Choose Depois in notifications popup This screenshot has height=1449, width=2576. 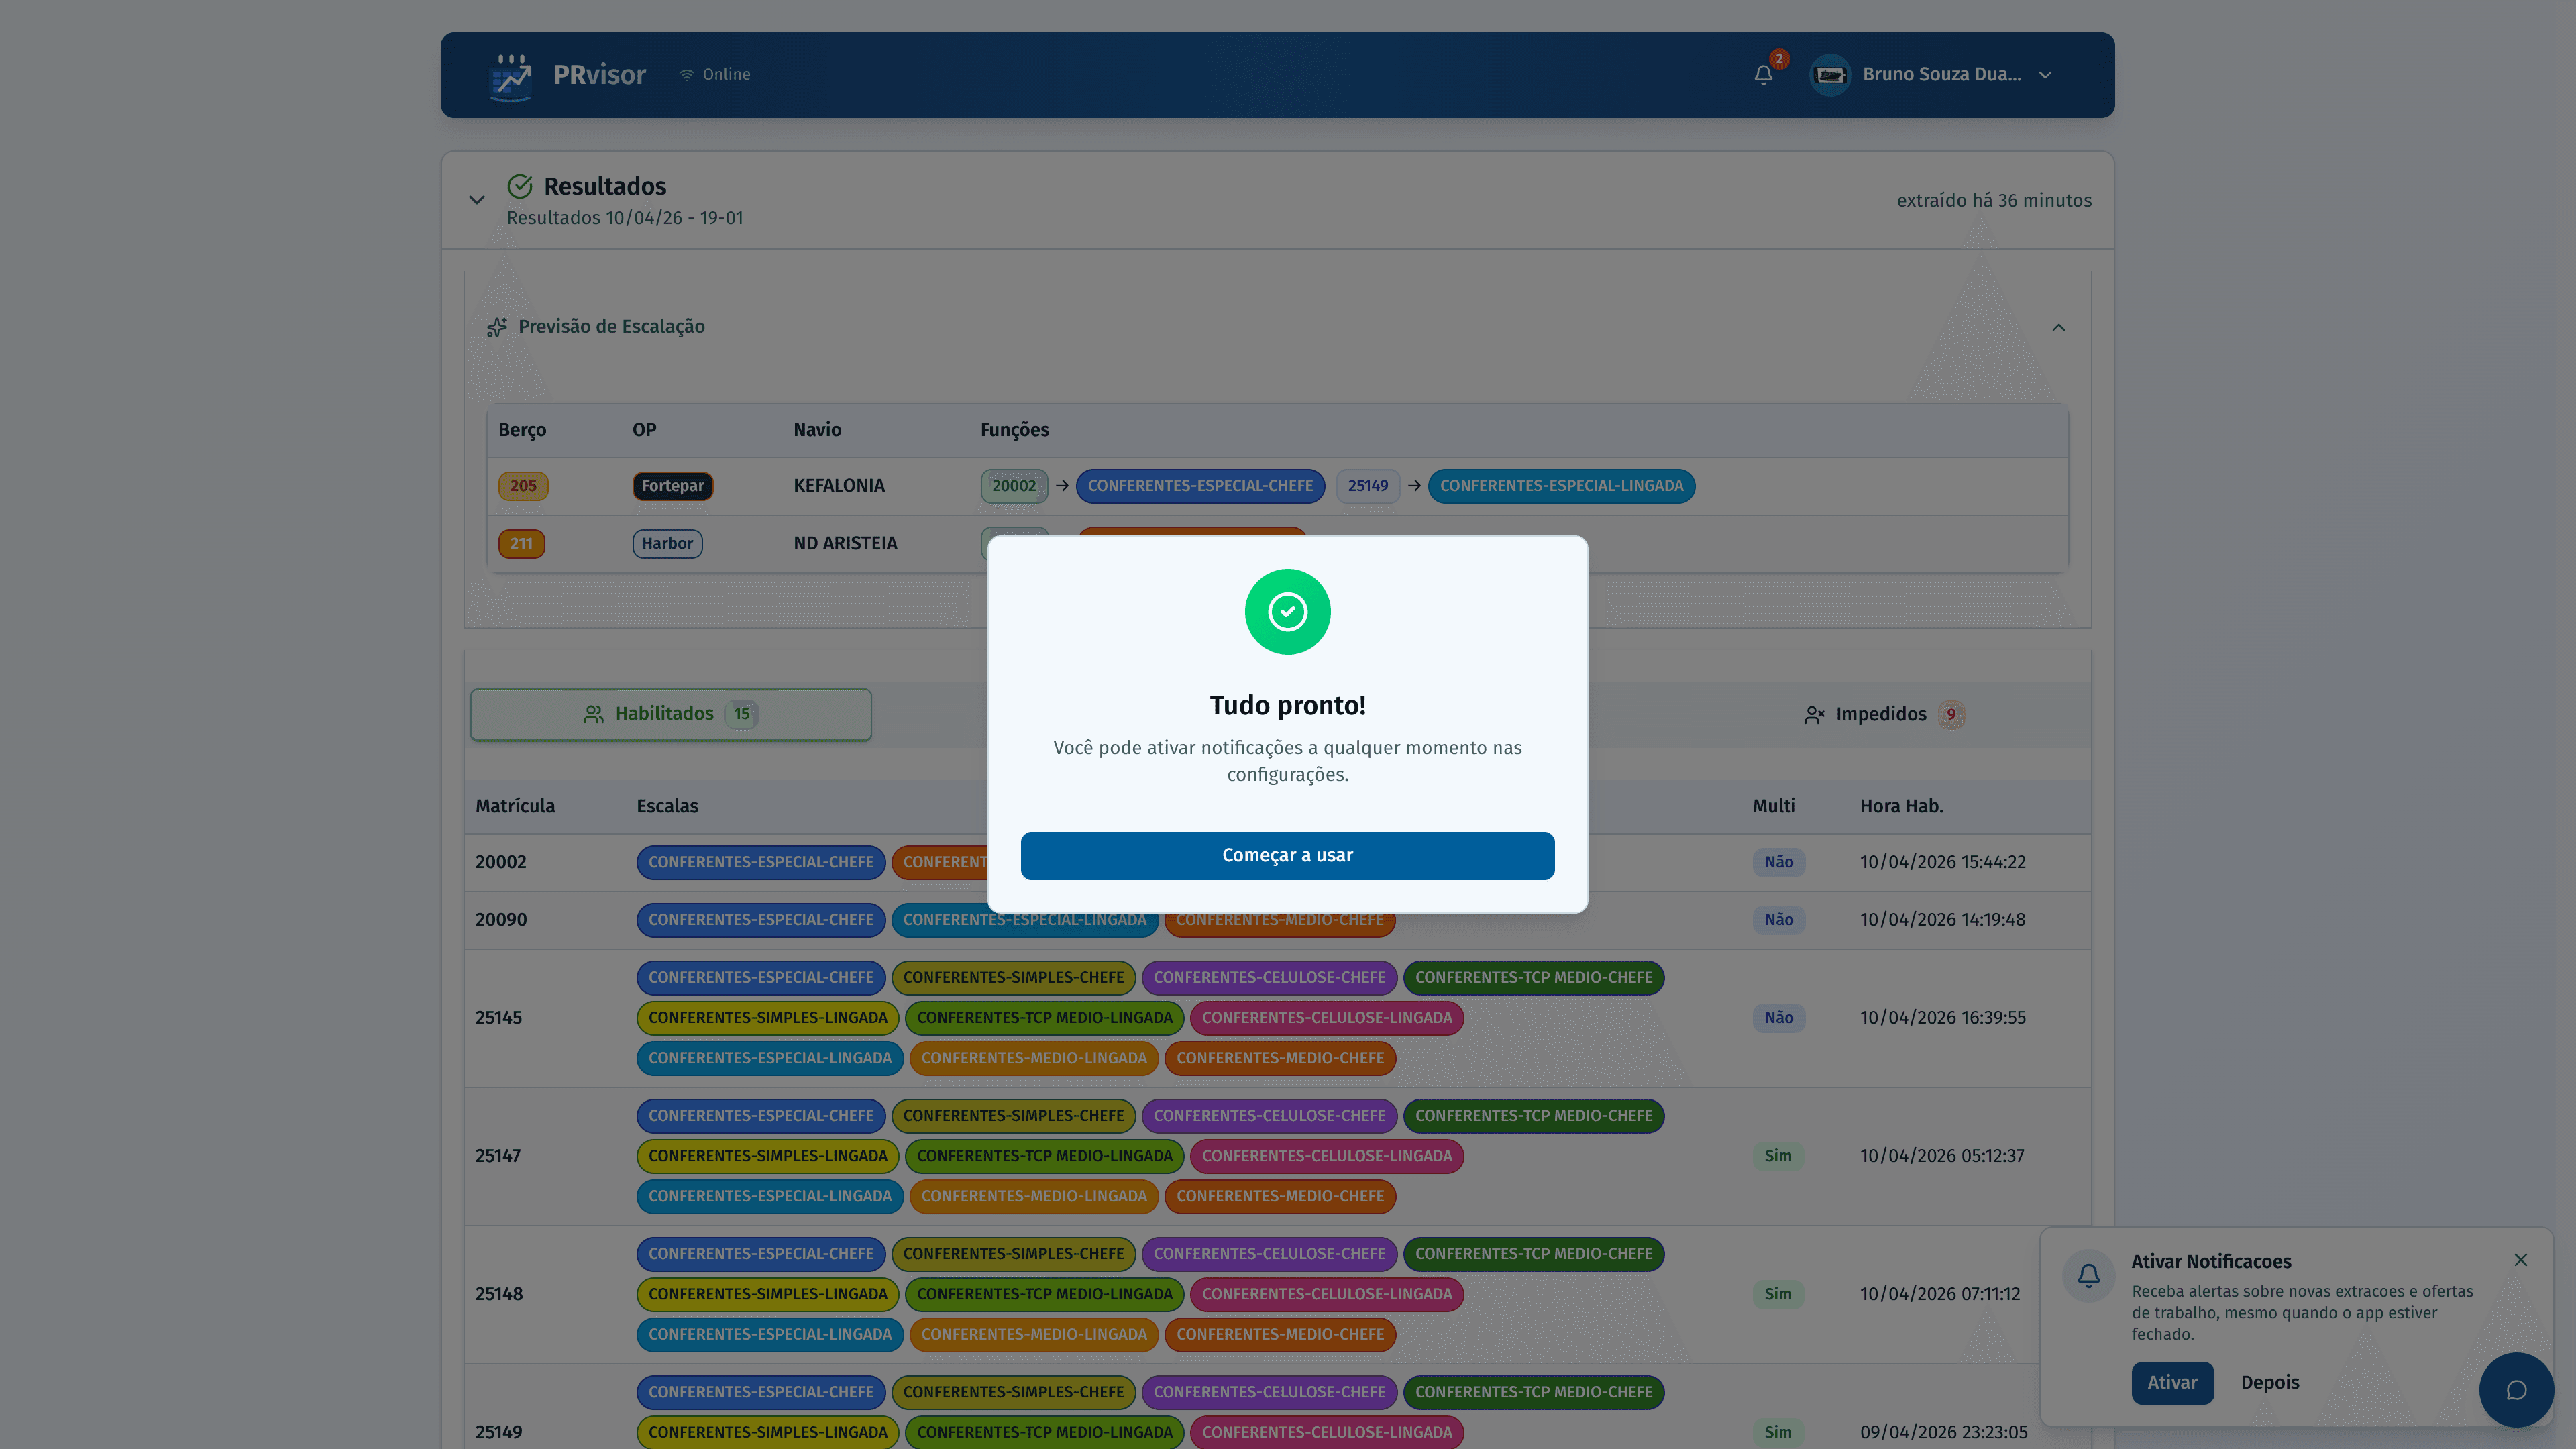click(2269, 1382)
